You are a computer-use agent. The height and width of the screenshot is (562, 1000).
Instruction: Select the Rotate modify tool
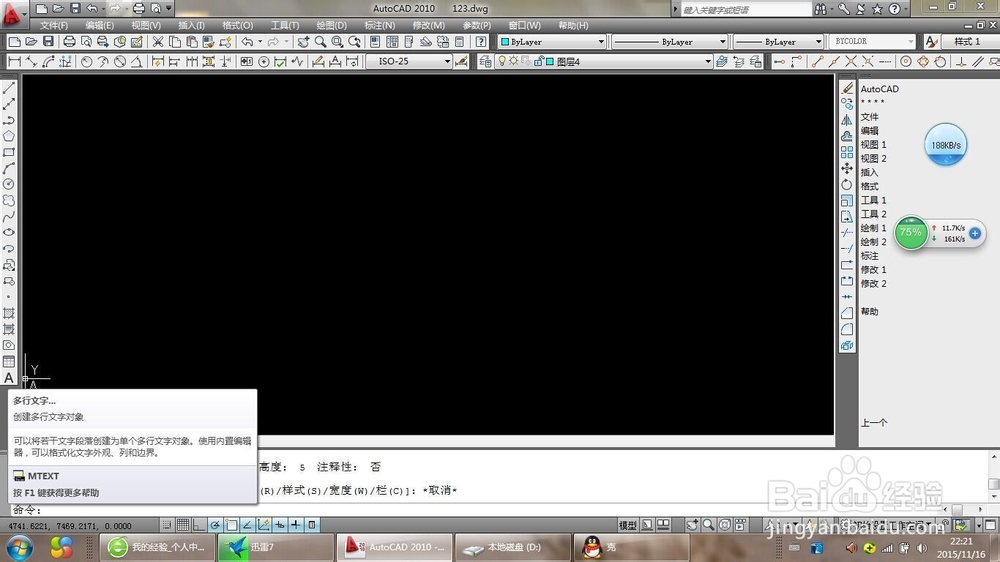click(847, 184)
